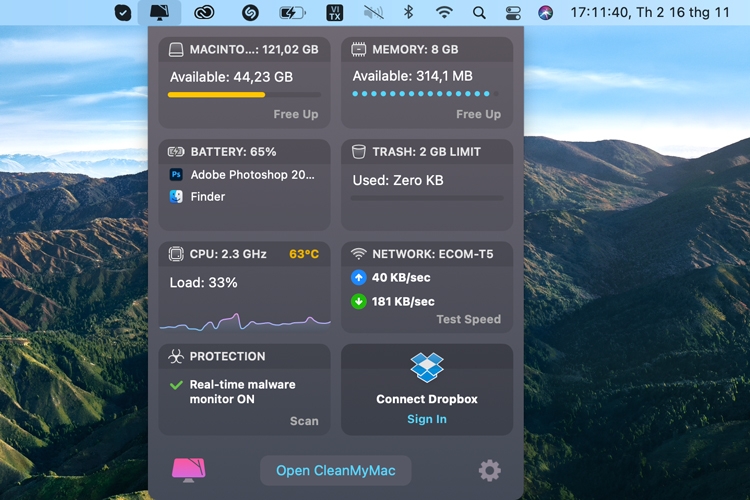Click the empty Trash usage bar
The image size is (750, 500).
[427, 198]
